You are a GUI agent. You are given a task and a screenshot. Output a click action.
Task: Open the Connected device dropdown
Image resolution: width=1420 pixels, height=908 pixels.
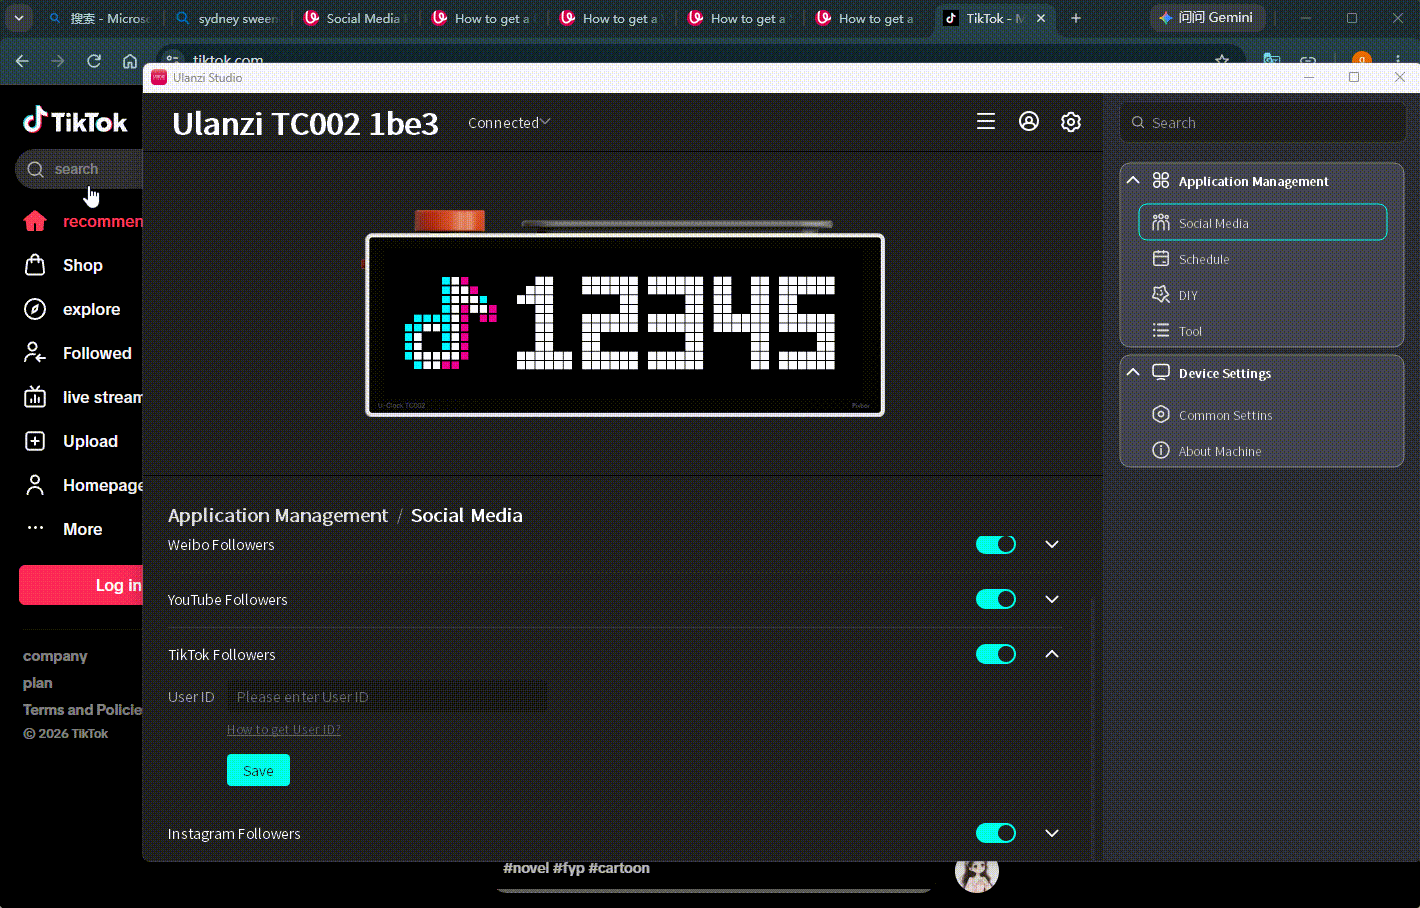tap(509, 122)
